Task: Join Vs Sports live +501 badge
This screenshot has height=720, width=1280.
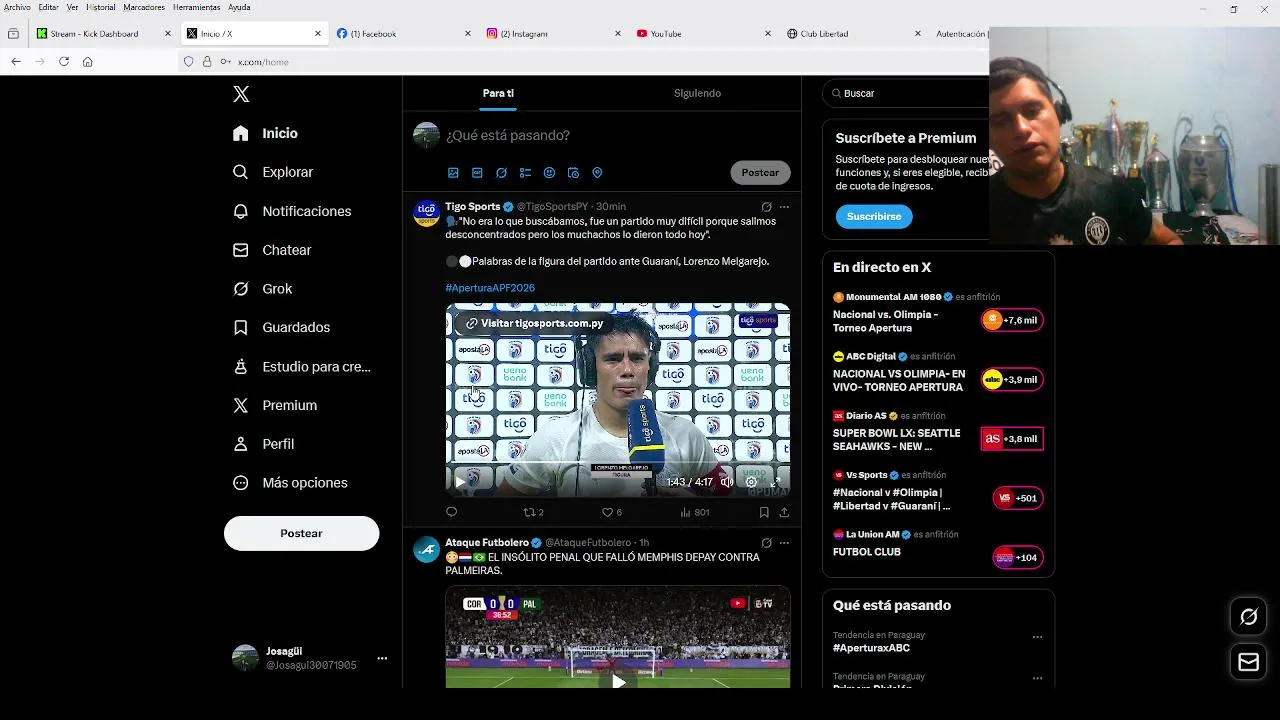Action: [1018, 498]
